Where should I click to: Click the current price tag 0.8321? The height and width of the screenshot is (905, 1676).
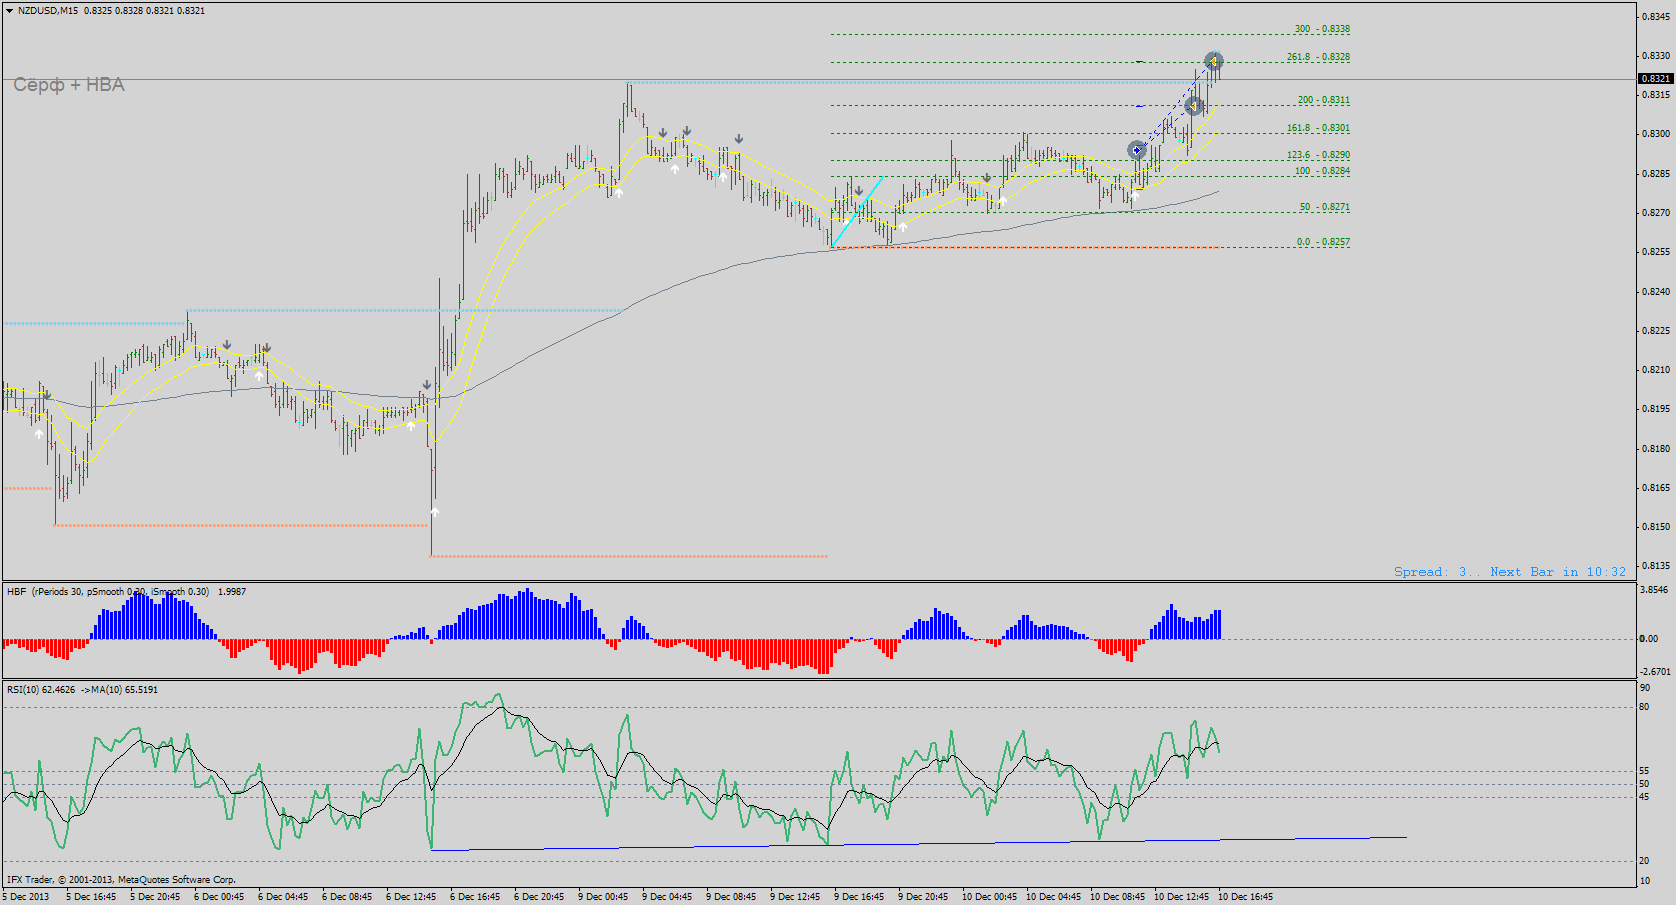click(1655, 79)
